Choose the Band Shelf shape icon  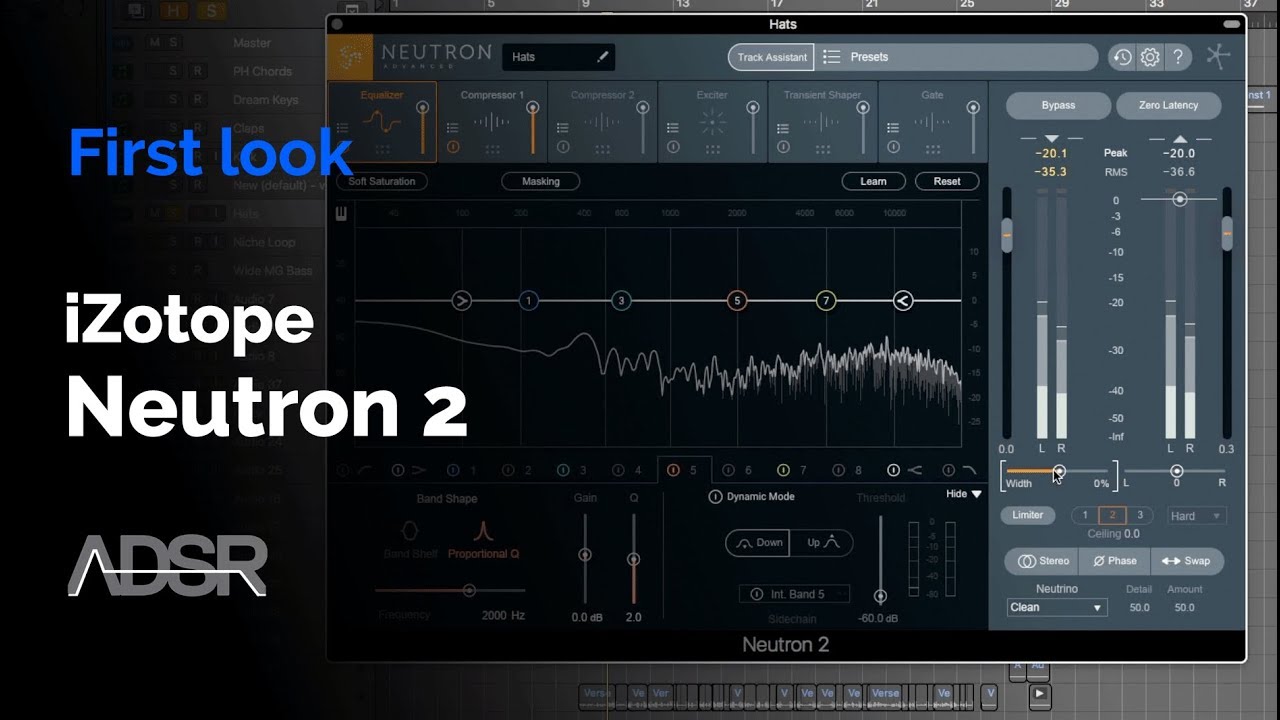410,530
